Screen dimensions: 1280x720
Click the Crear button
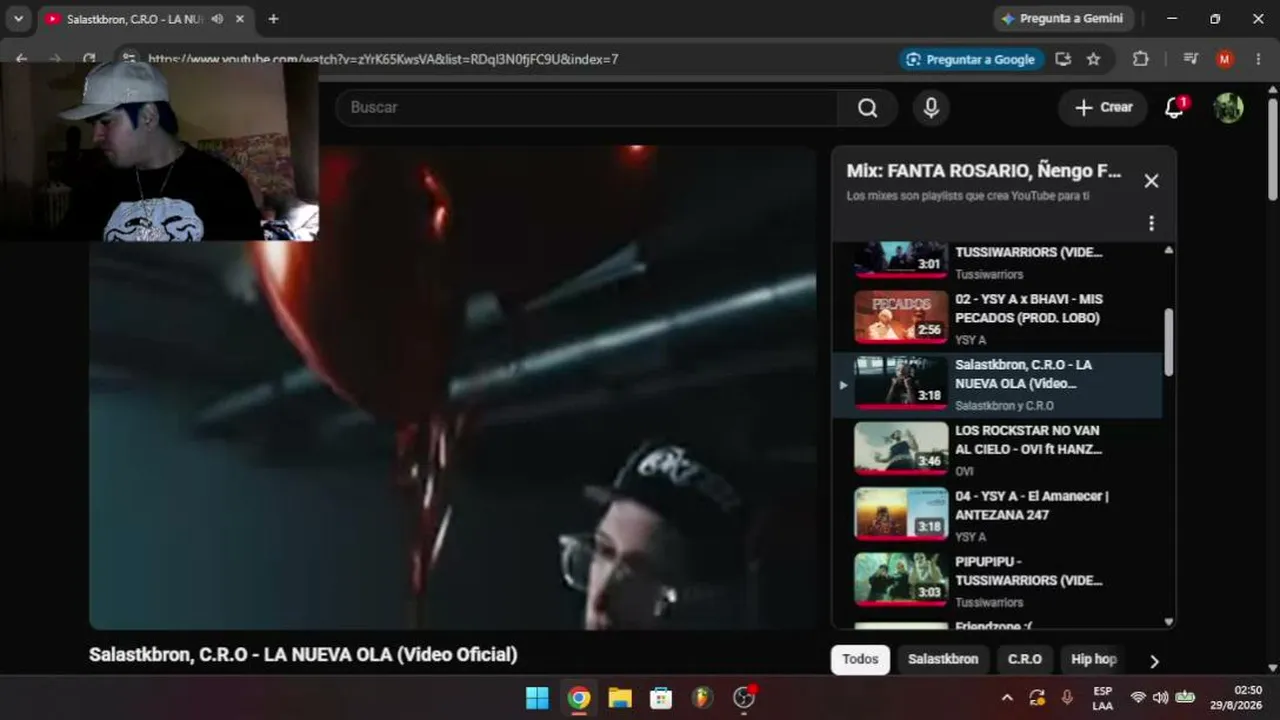pos(1103,107)
